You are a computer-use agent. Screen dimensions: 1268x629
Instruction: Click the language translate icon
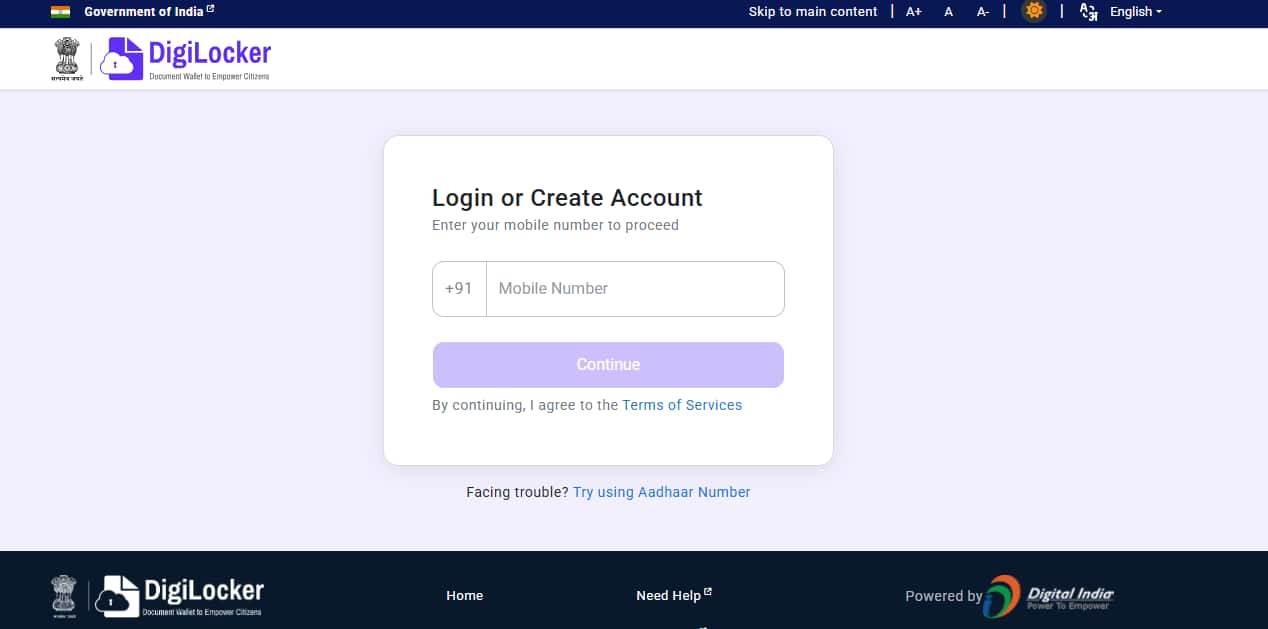1089,12
